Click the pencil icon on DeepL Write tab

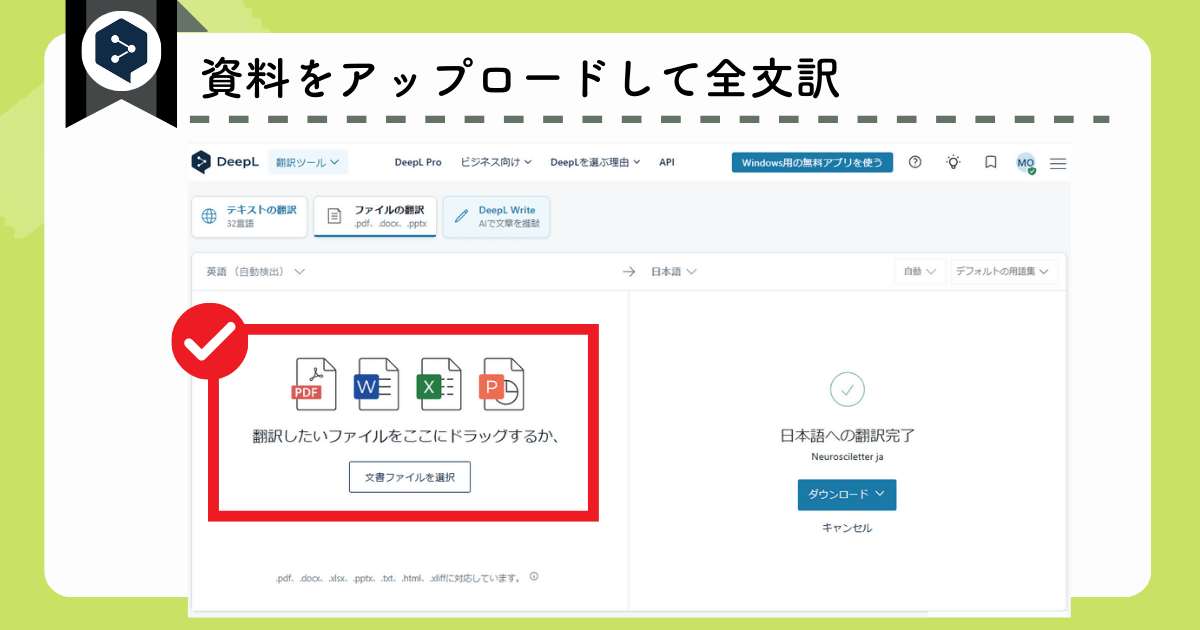point(462,216)
